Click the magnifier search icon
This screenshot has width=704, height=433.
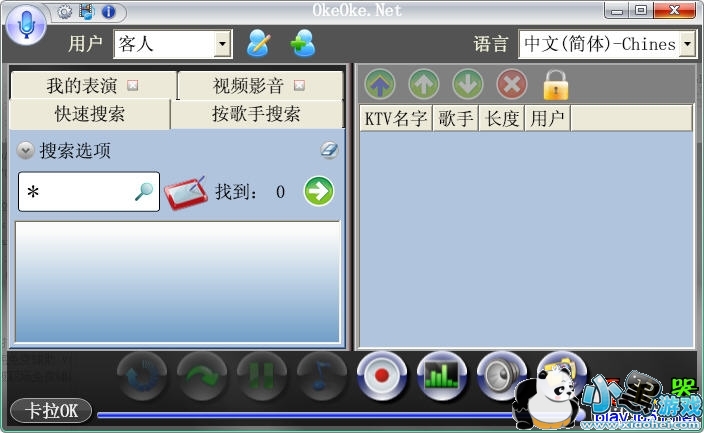pyautogui.click(x=144, y=192)
